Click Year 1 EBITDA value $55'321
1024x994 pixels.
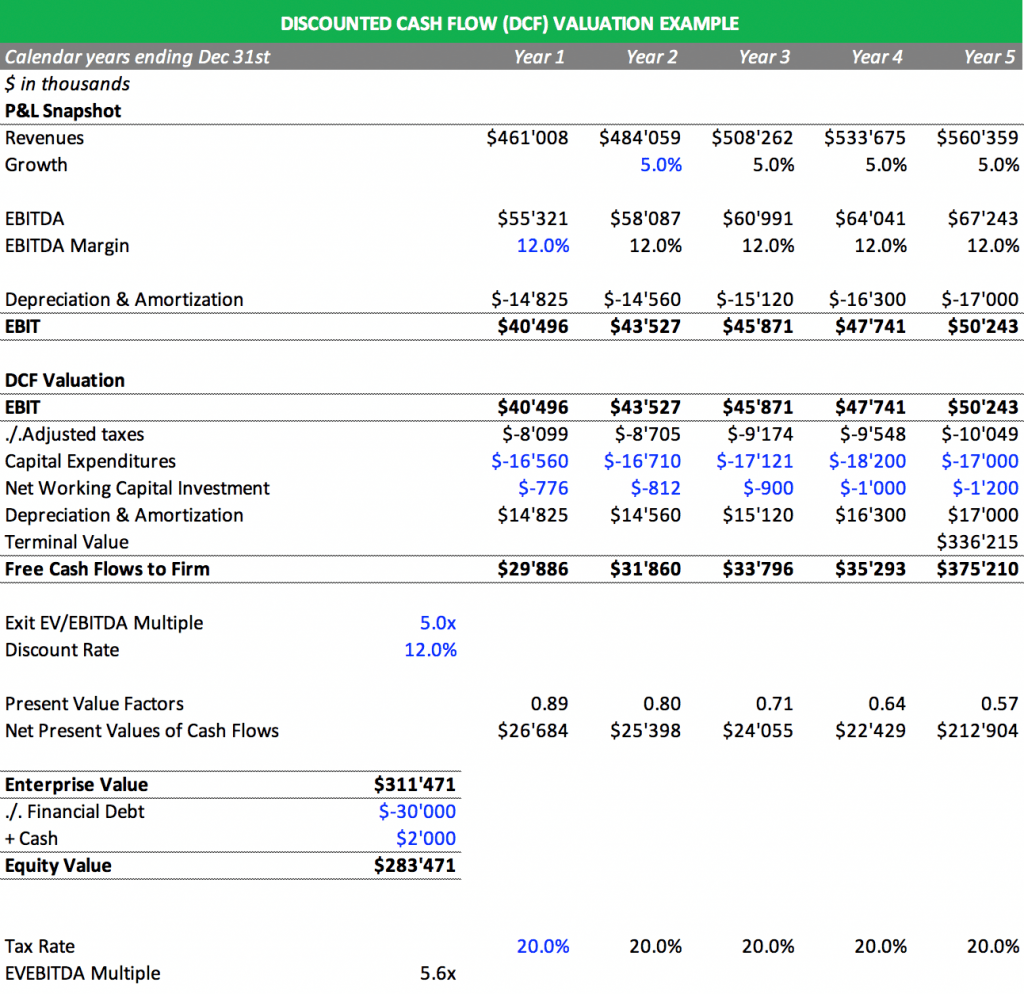[x=532, y=218]
